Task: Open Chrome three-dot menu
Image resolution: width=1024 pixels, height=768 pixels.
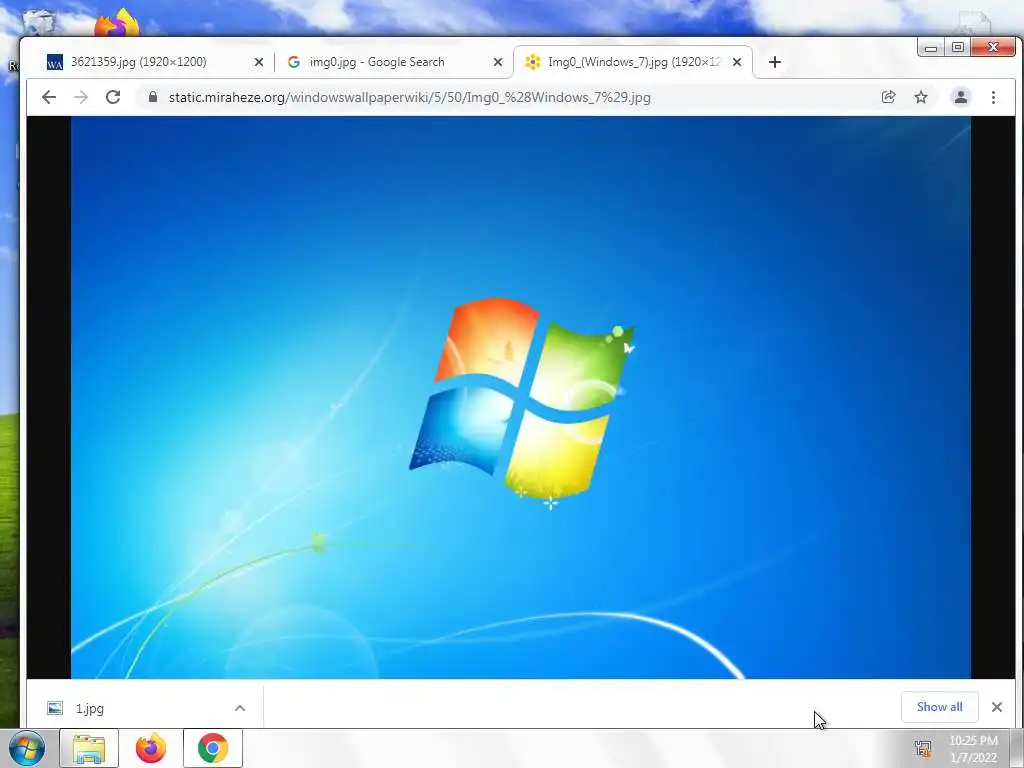Action: point(993,97)
